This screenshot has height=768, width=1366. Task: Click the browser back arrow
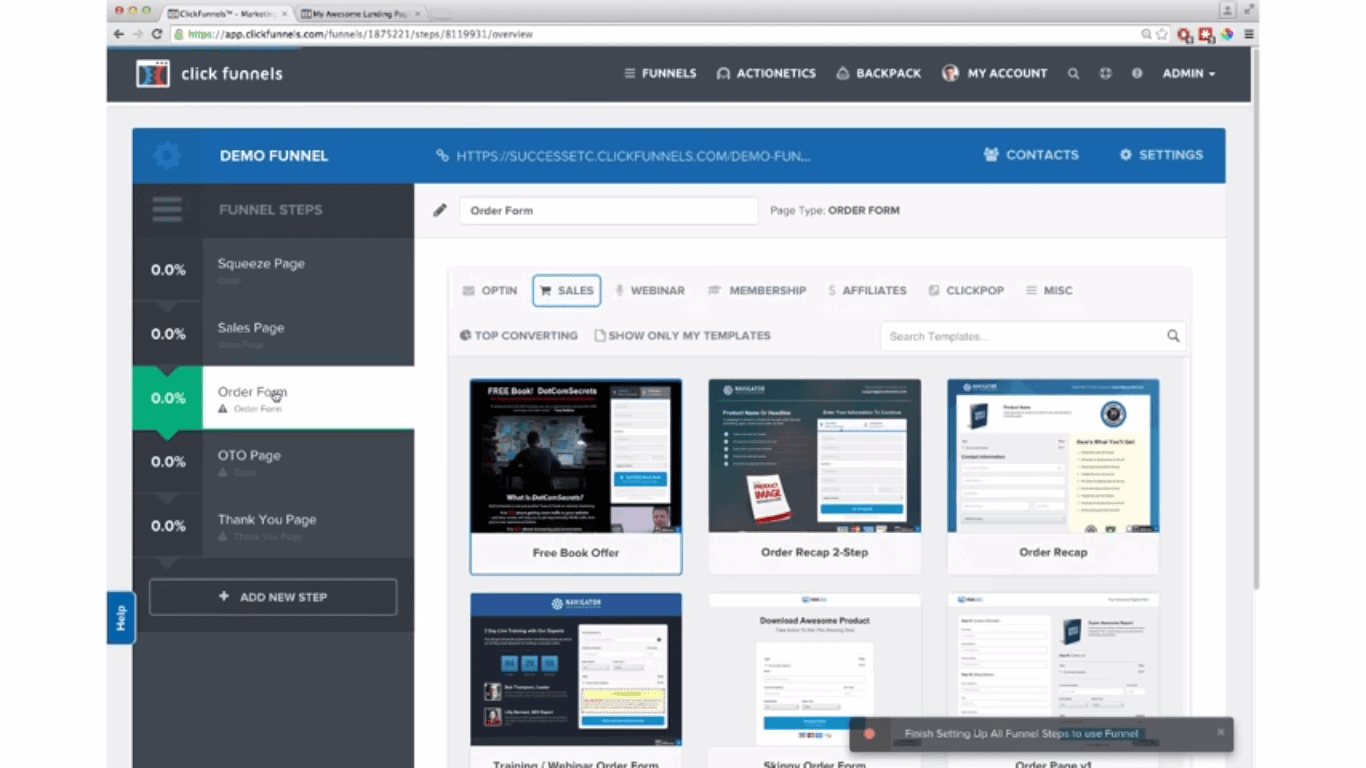(119, 34)
